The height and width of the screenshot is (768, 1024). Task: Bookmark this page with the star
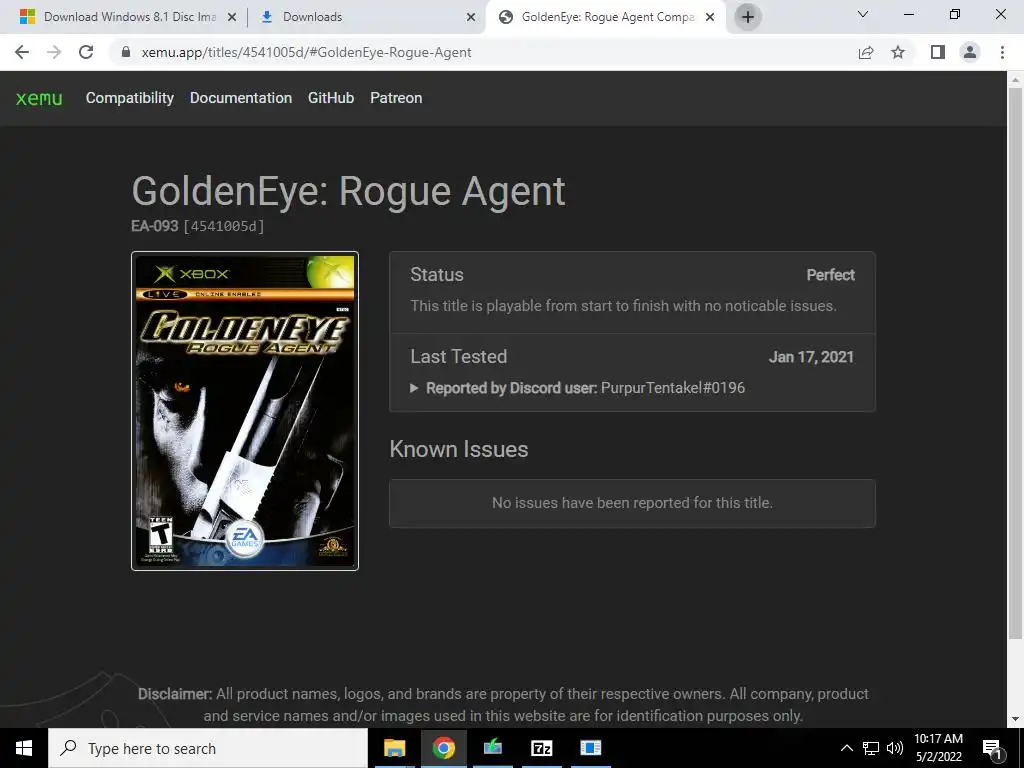898,52
